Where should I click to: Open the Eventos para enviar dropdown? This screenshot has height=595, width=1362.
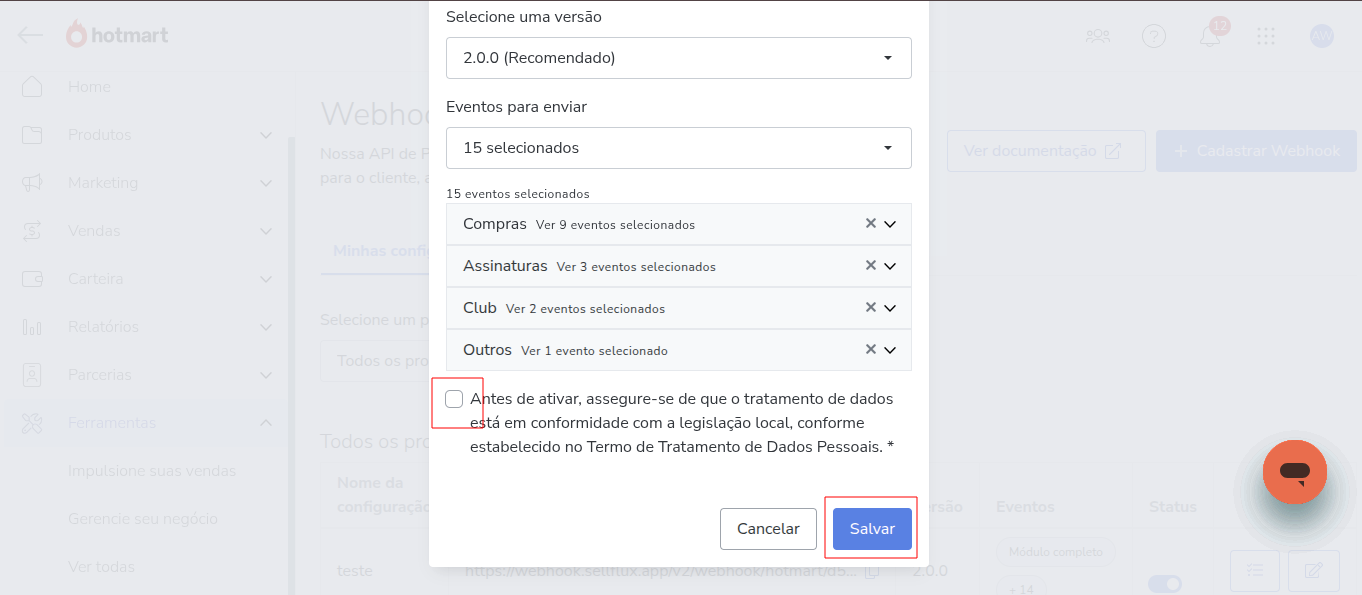(678, 148)
